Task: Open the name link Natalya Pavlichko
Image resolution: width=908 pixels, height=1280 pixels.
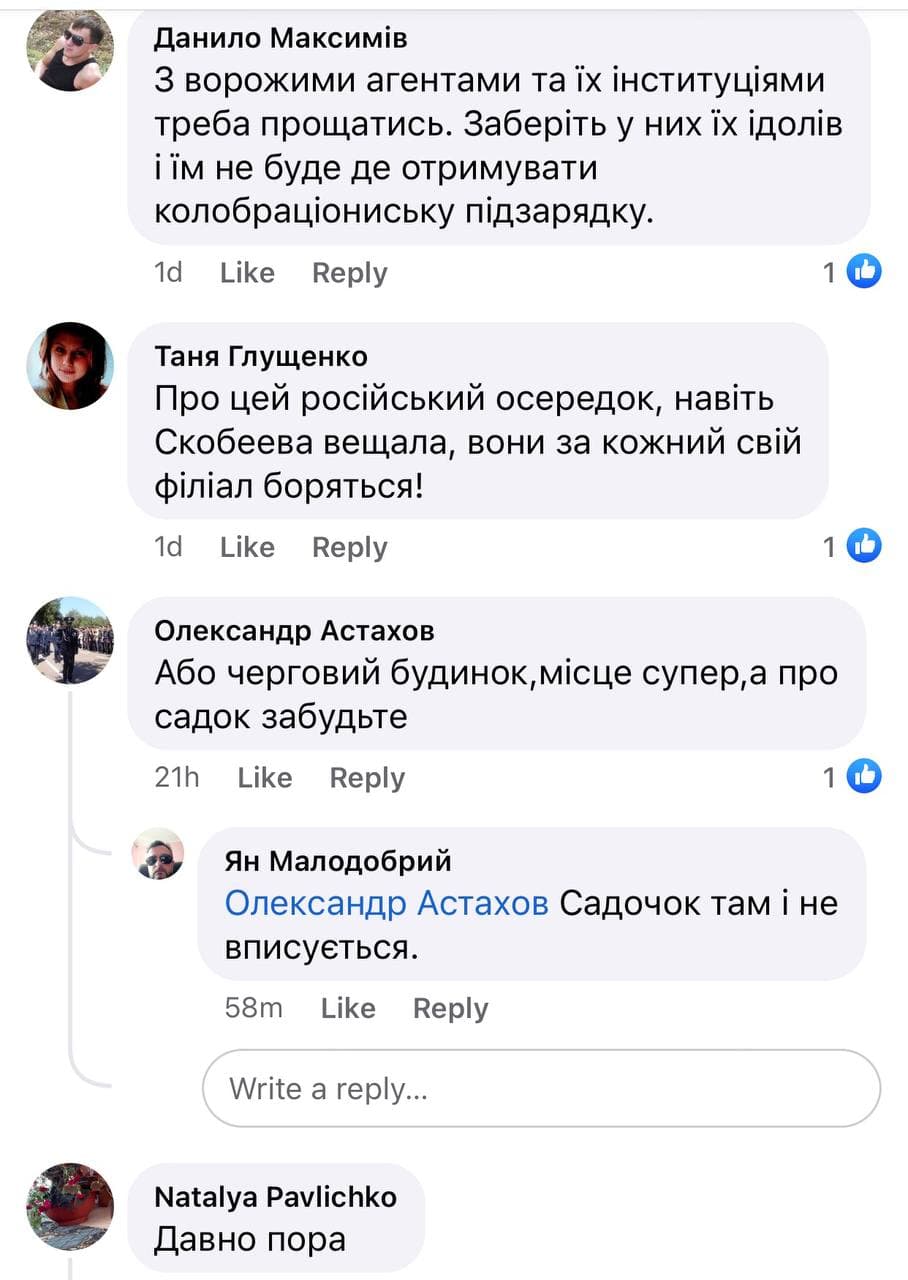Action: [275, 1197]
